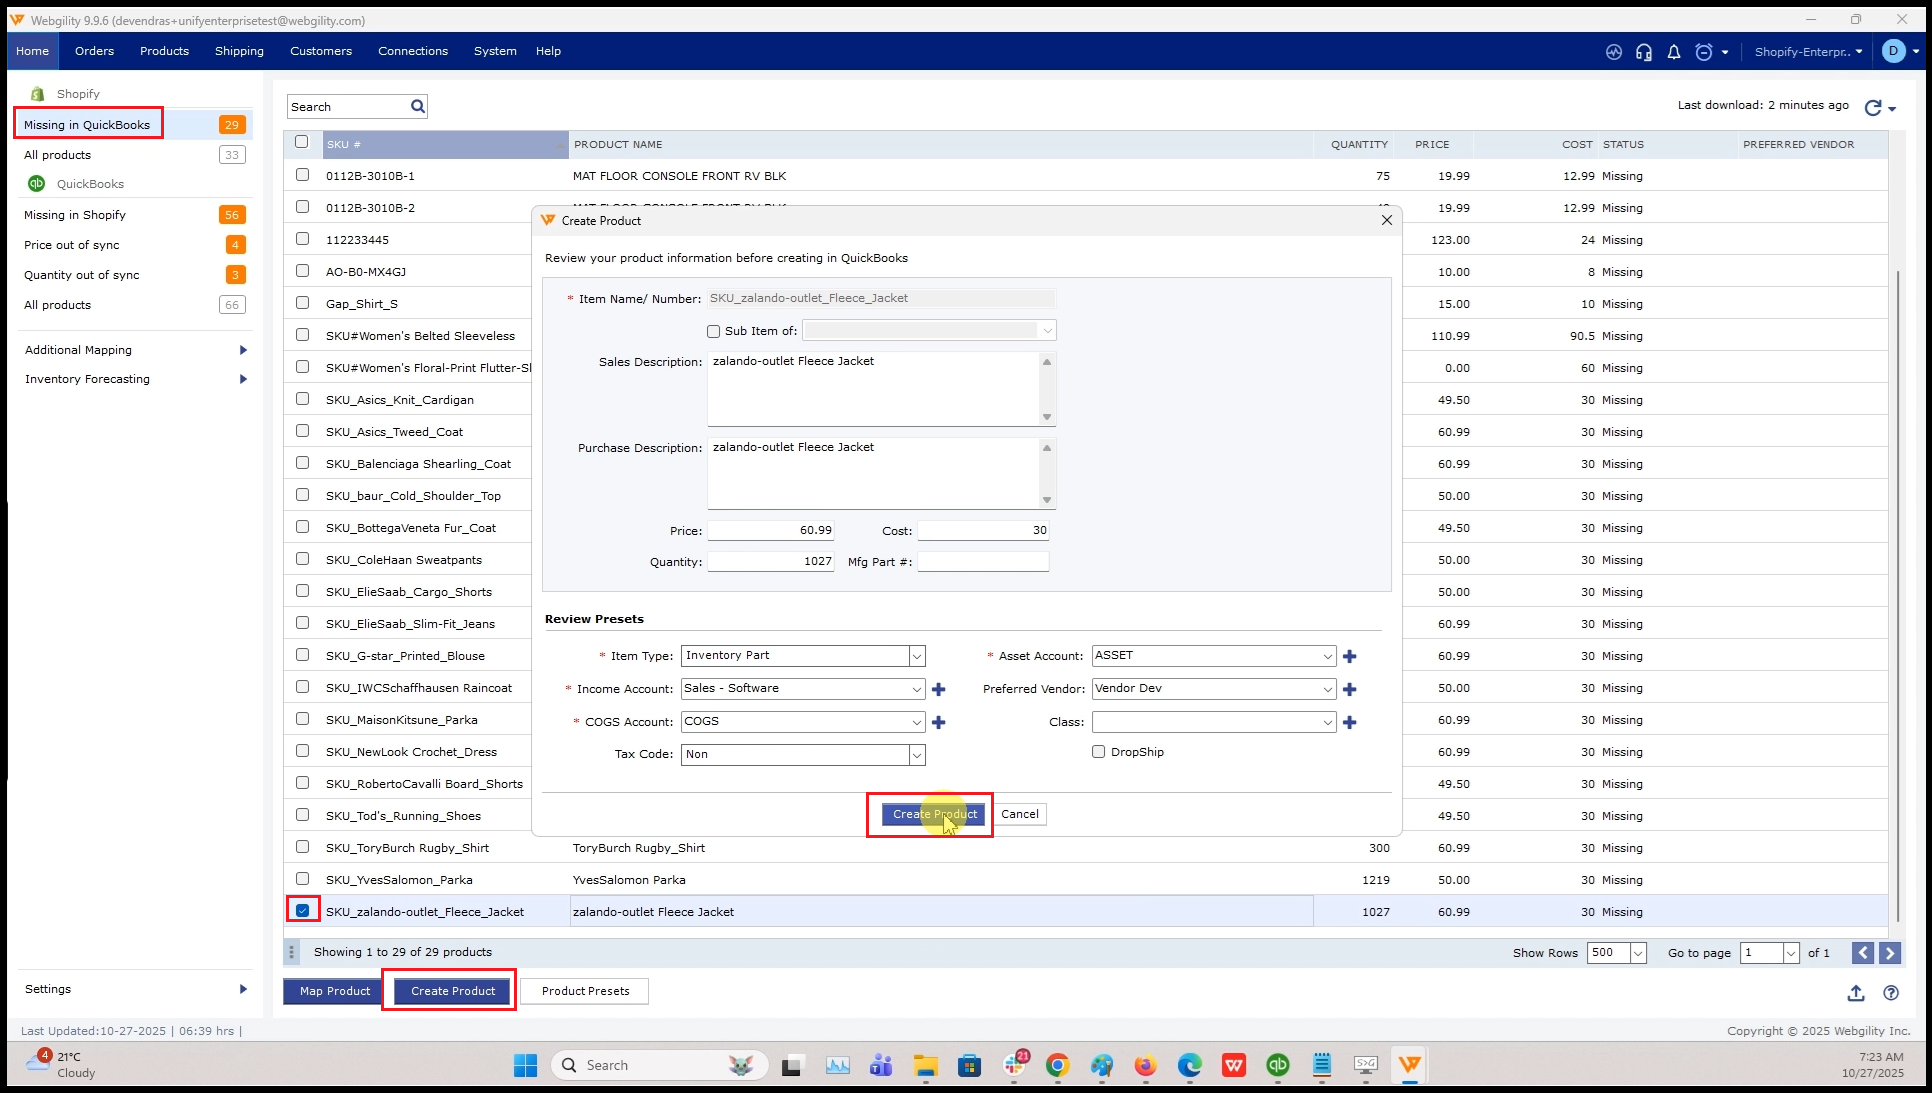Open the notifications bell icon

[1673, 52]
